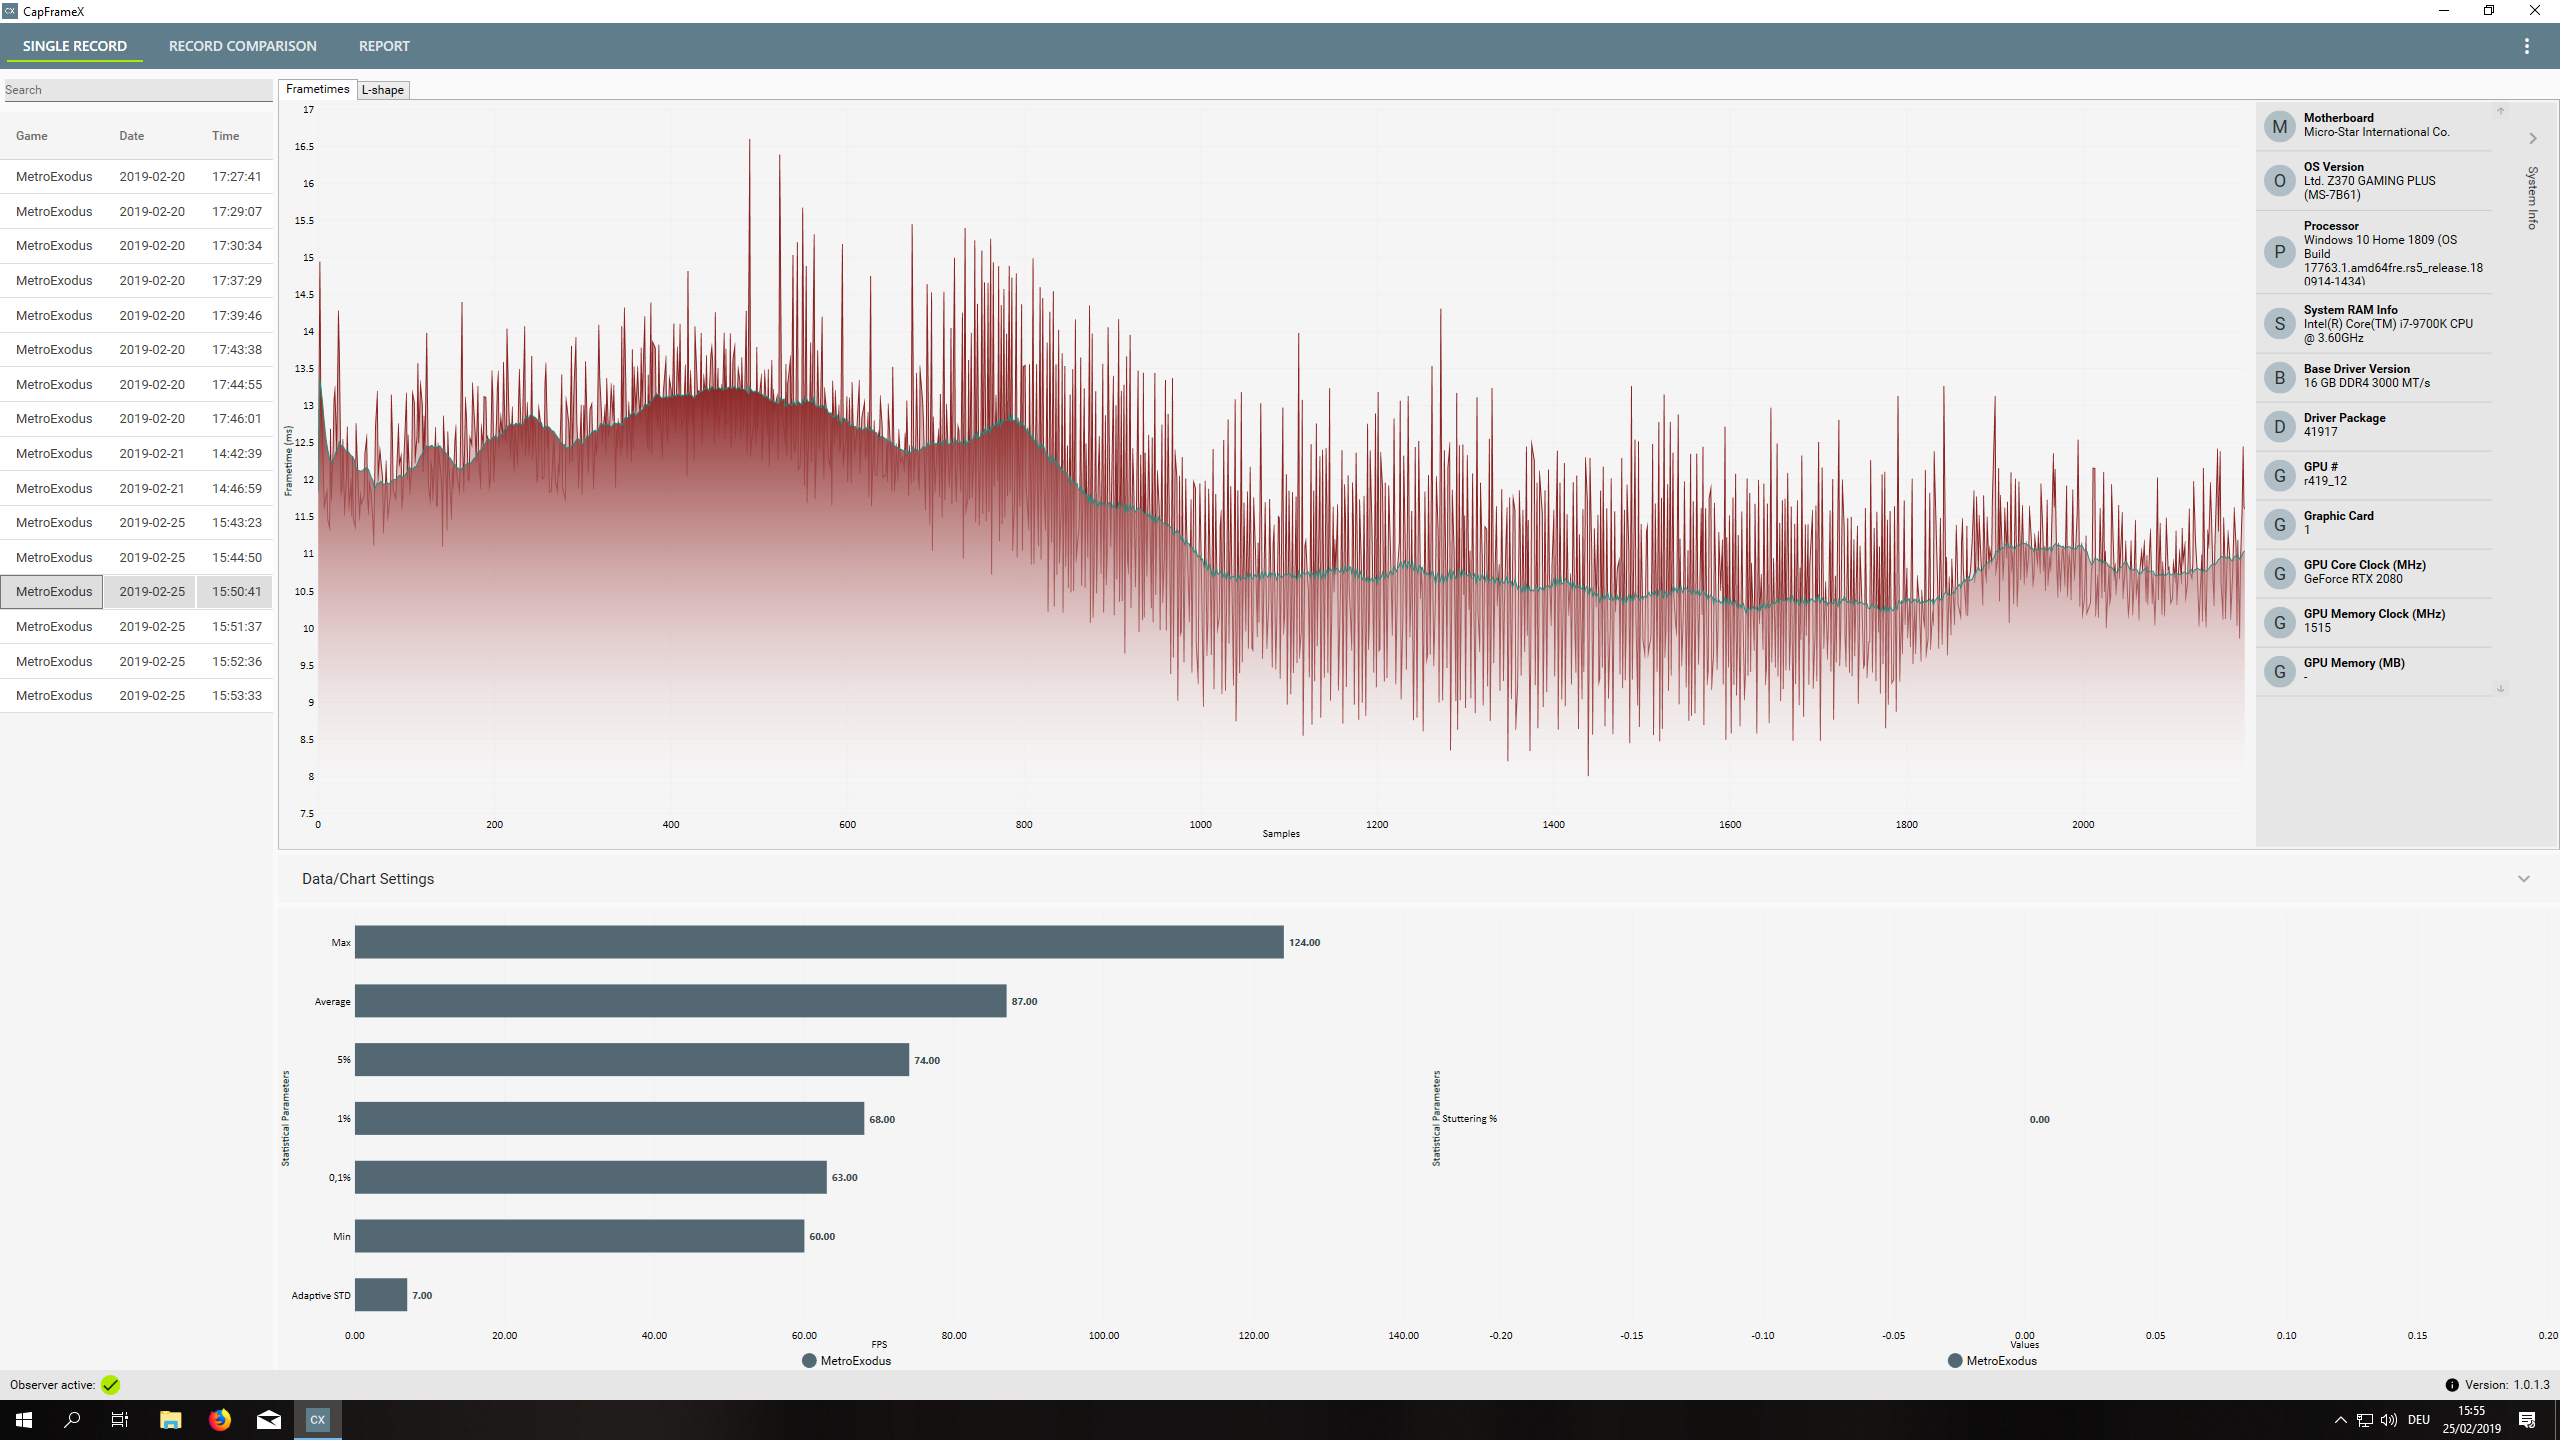Open Firefox from the taskbar
Screen dimensions: 2560x1440
click(220, 1420)
